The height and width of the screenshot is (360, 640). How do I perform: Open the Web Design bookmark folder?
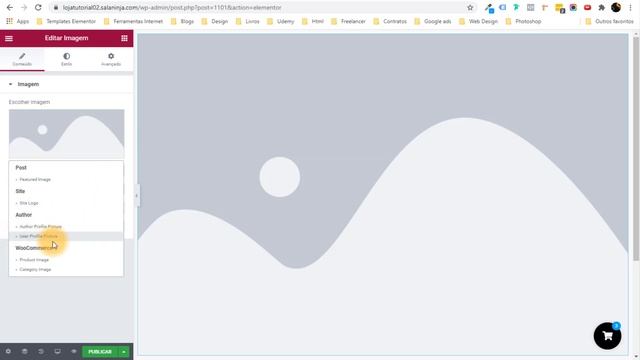click(478, 21)
